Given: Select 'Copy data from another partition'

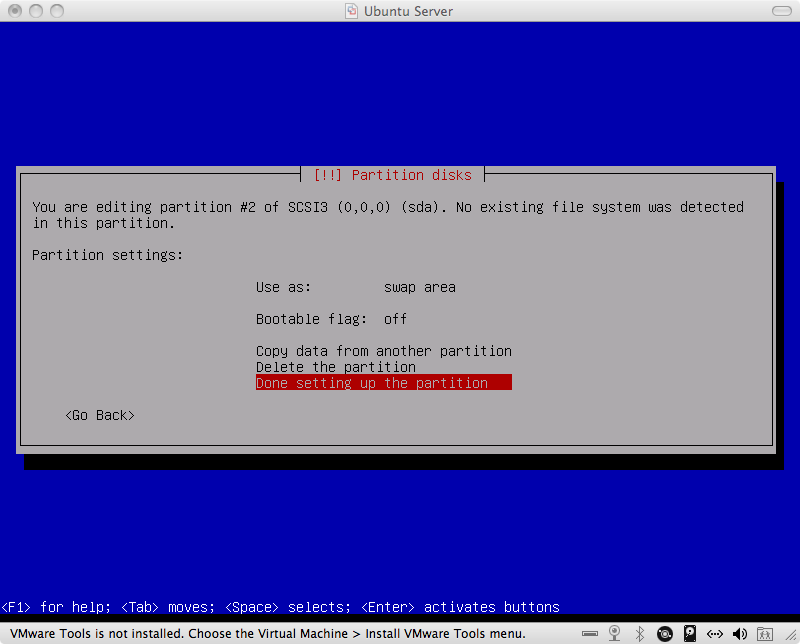Looking at the screenshot, I should click(x=384, y=351).
